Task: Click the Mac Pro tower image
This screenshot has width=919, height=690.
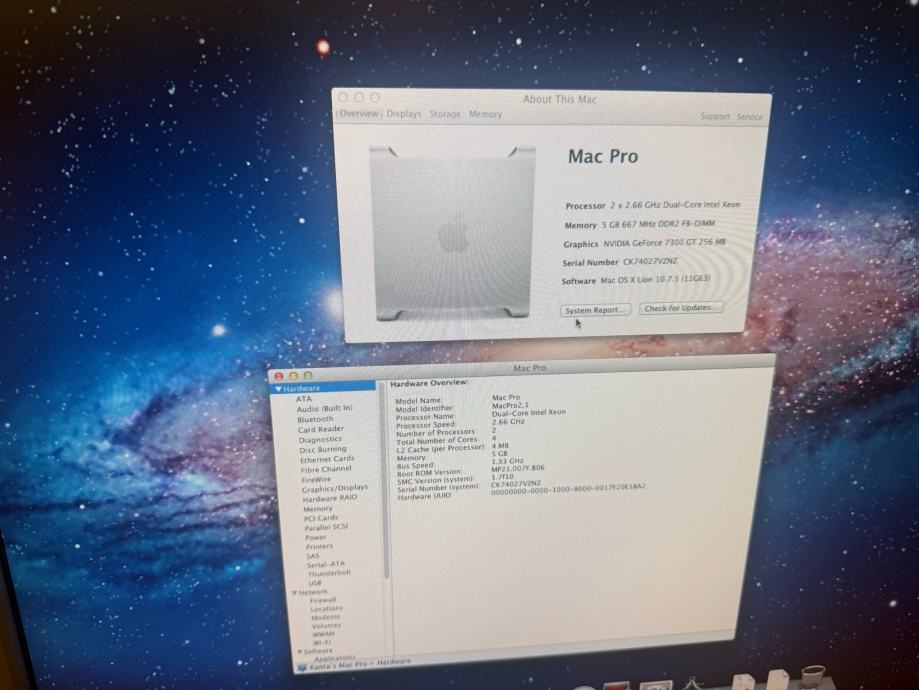Action: click(452, 233)
